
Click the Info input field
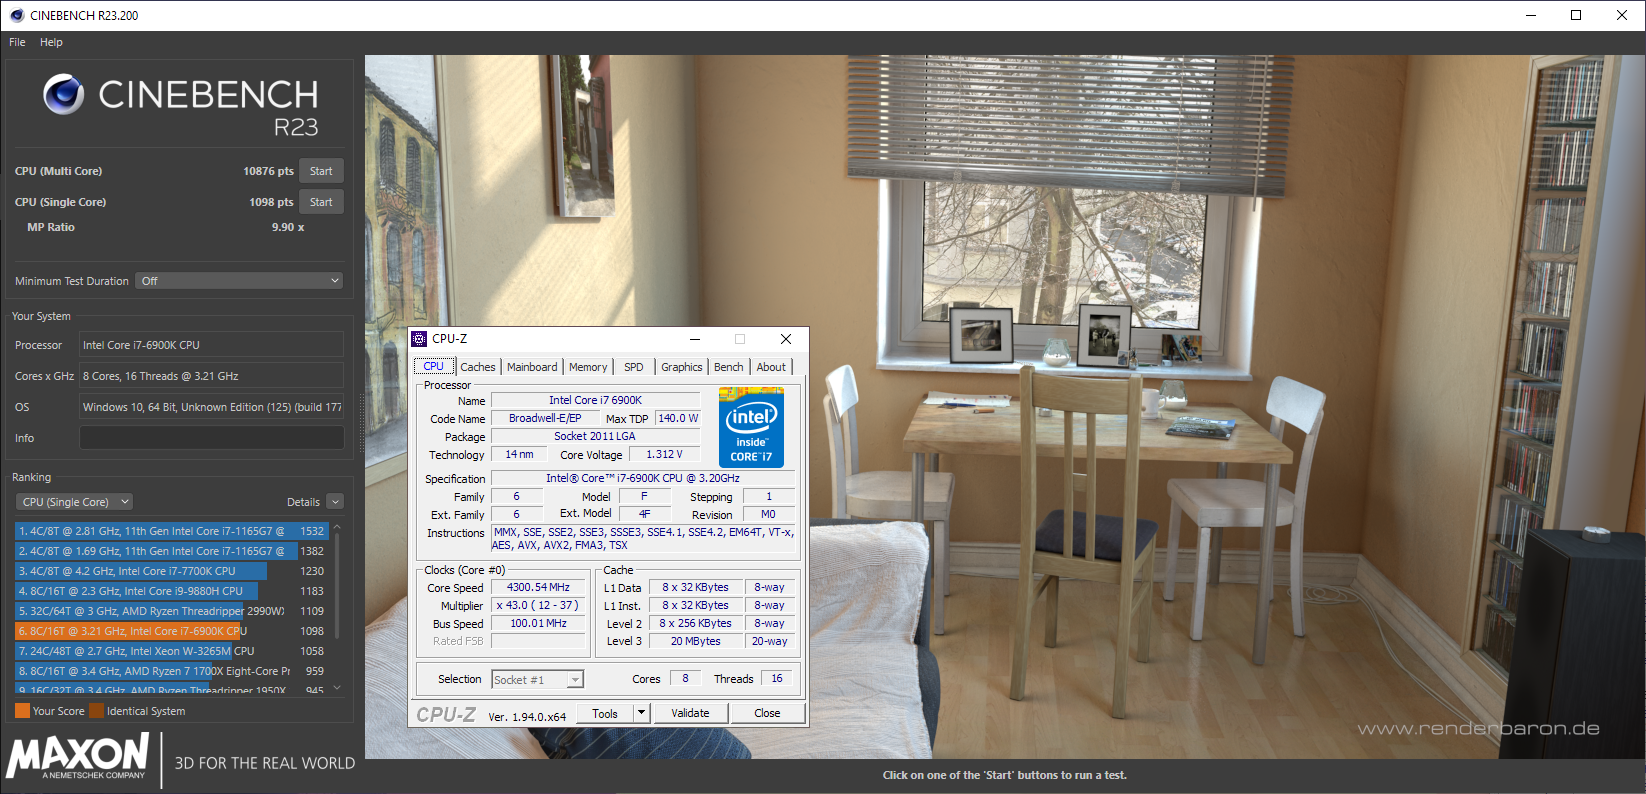[x=212, y=438]
